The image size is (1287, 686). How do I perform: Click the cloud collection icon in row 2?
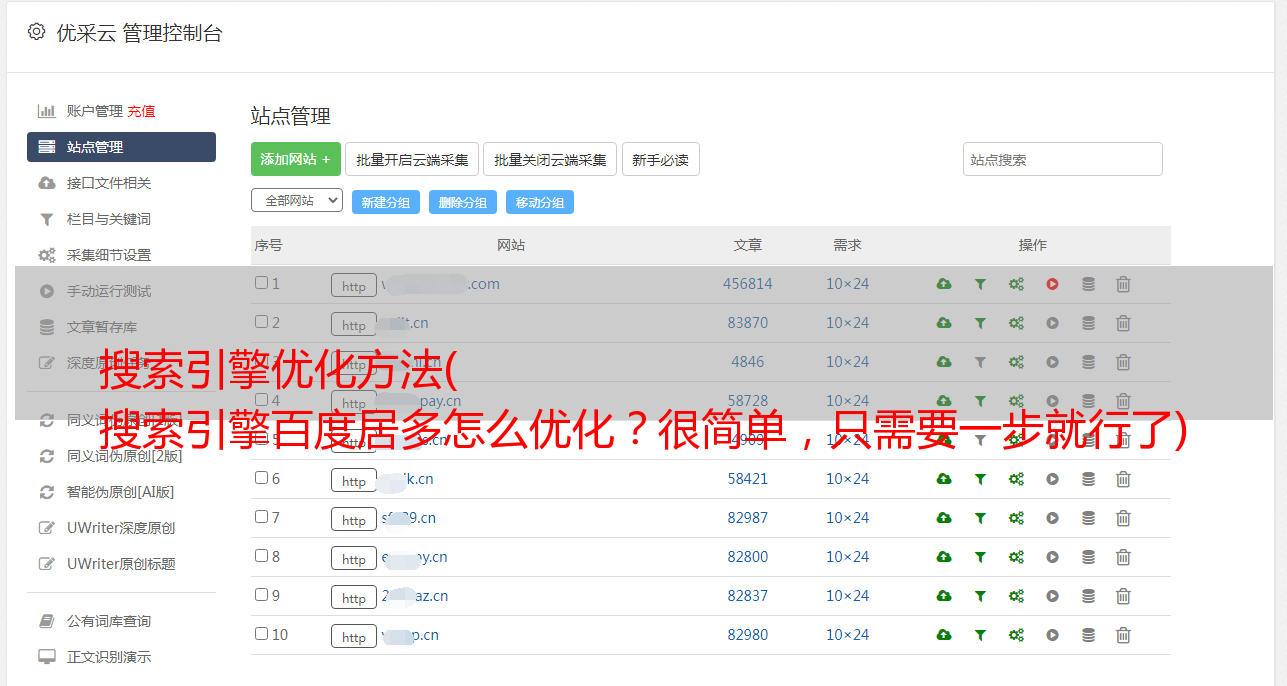(x=944, y=323)
